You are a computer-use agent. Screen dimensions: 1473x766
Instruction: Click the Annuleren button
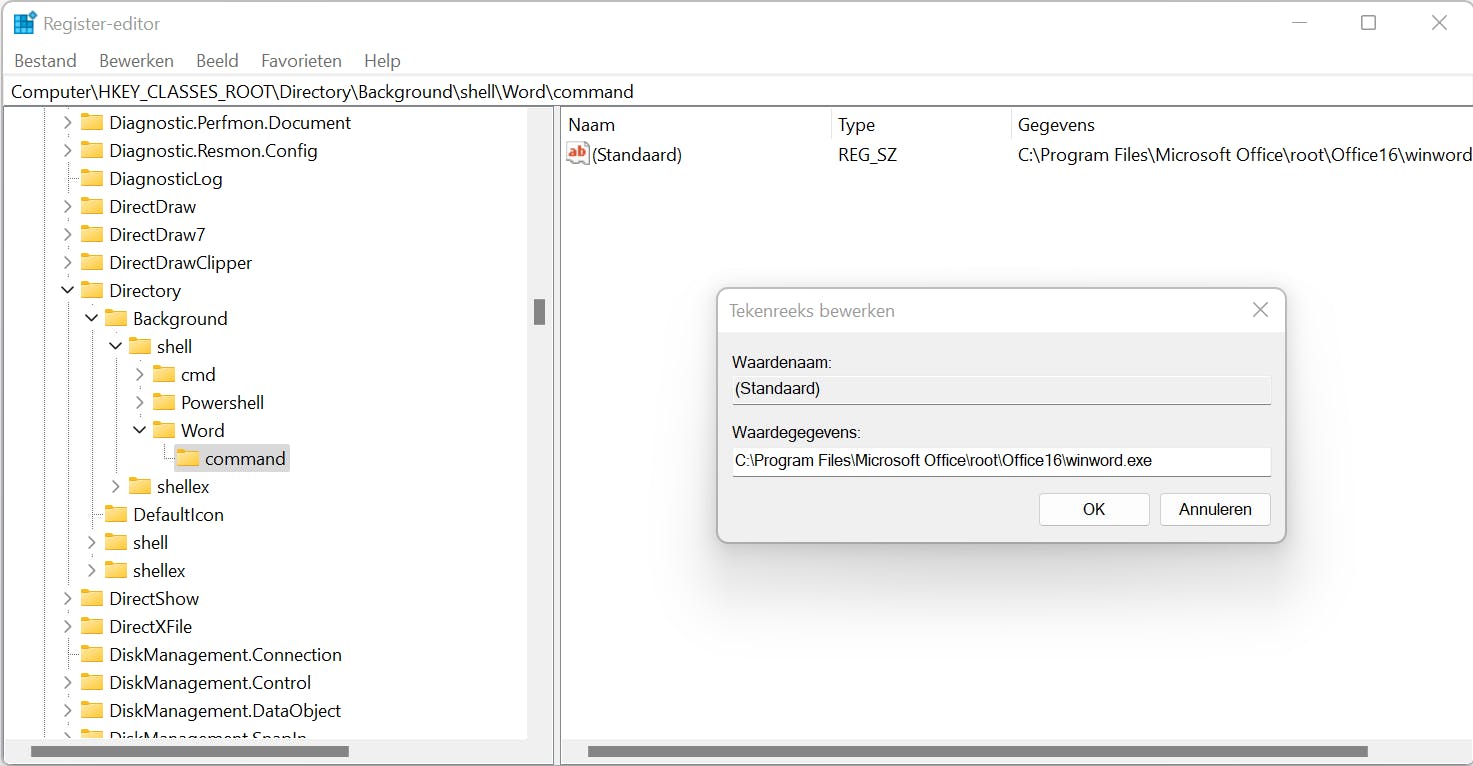[x=1215, y=509]
